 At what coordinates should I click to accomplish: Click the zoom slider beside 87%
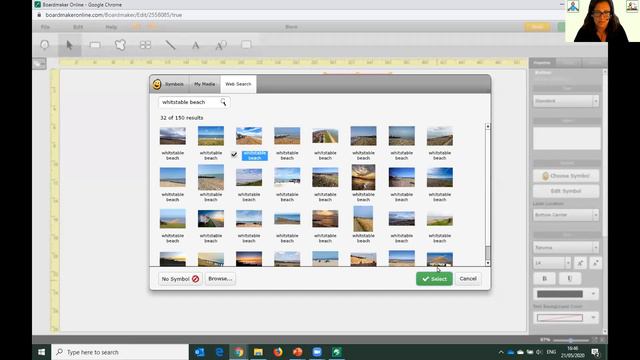coord(571,340)
